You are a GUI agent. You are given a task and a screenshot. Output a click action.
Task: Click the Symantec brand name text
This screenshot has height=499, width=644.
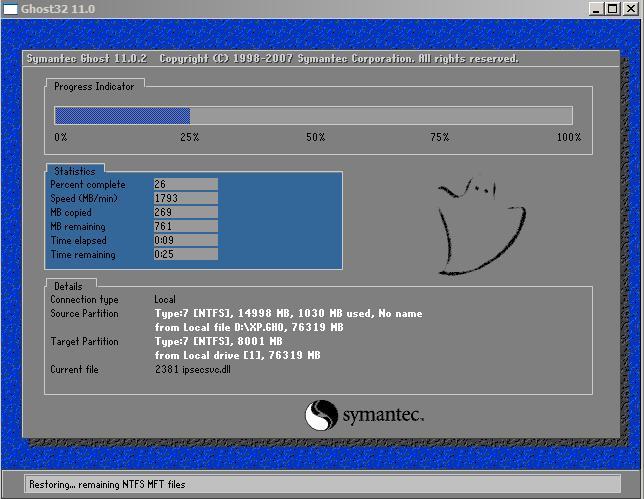click(x=383, y=415)
